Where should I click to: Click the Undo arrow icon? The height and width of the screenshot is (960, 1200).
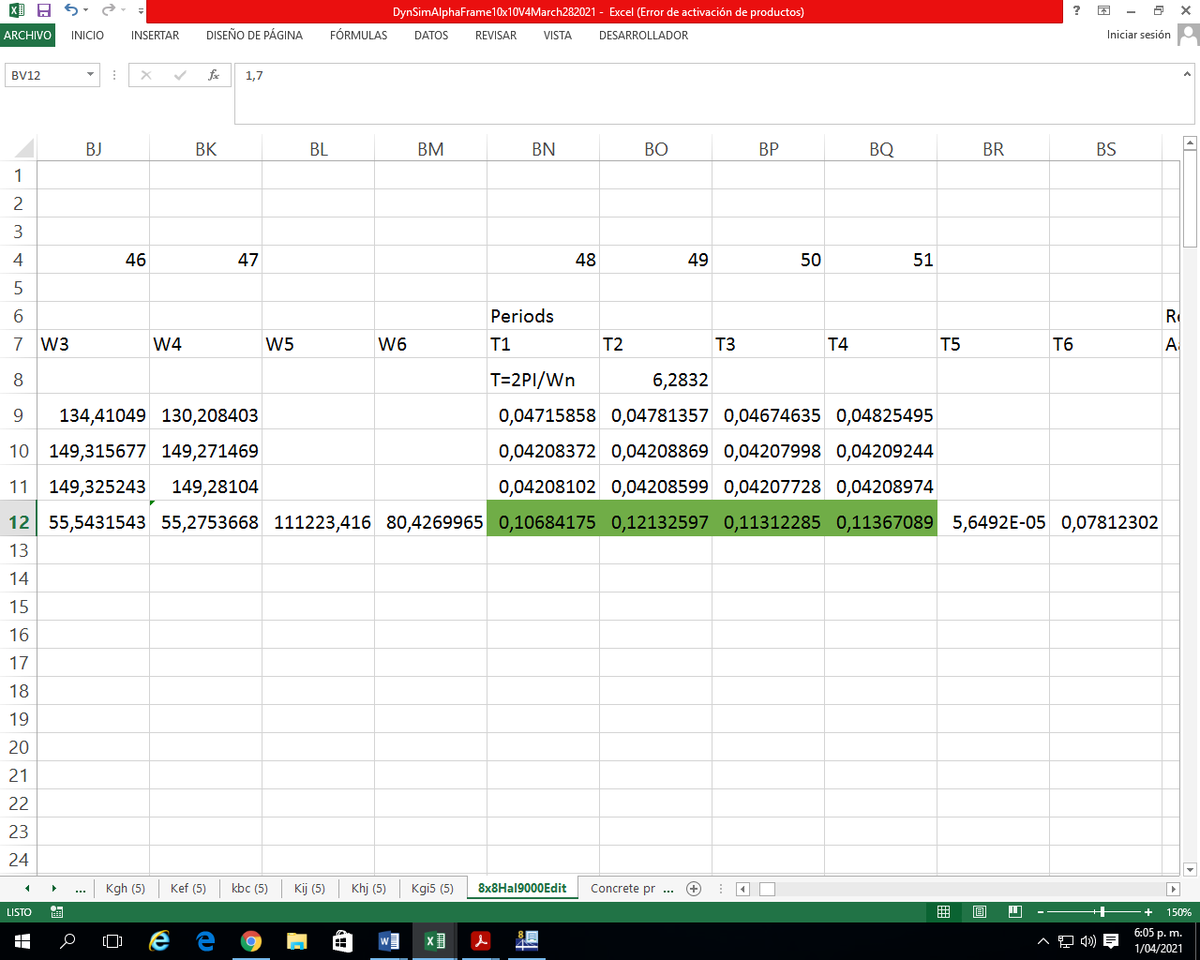[71, 11]
